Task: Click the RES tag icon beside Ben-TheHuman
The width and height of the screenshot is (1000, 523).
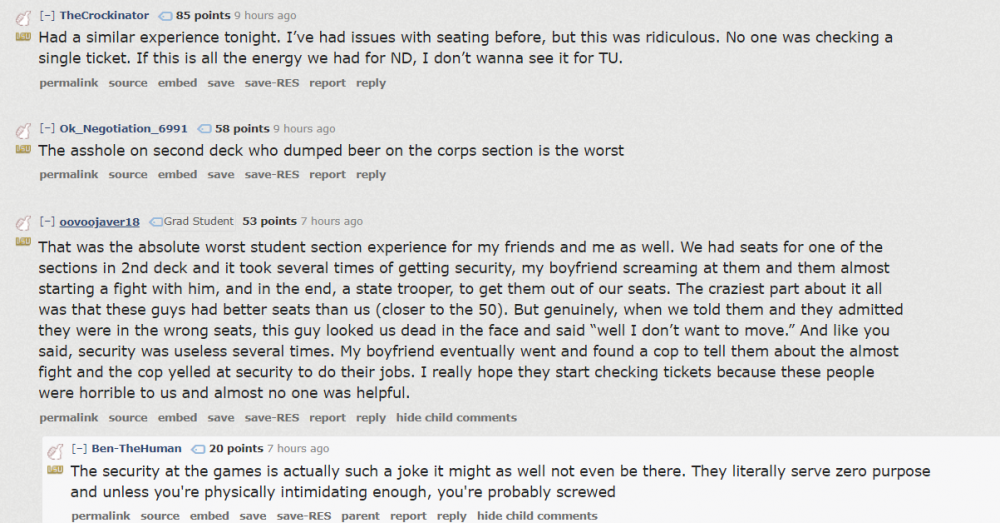Action: click(x=198, y=449)
